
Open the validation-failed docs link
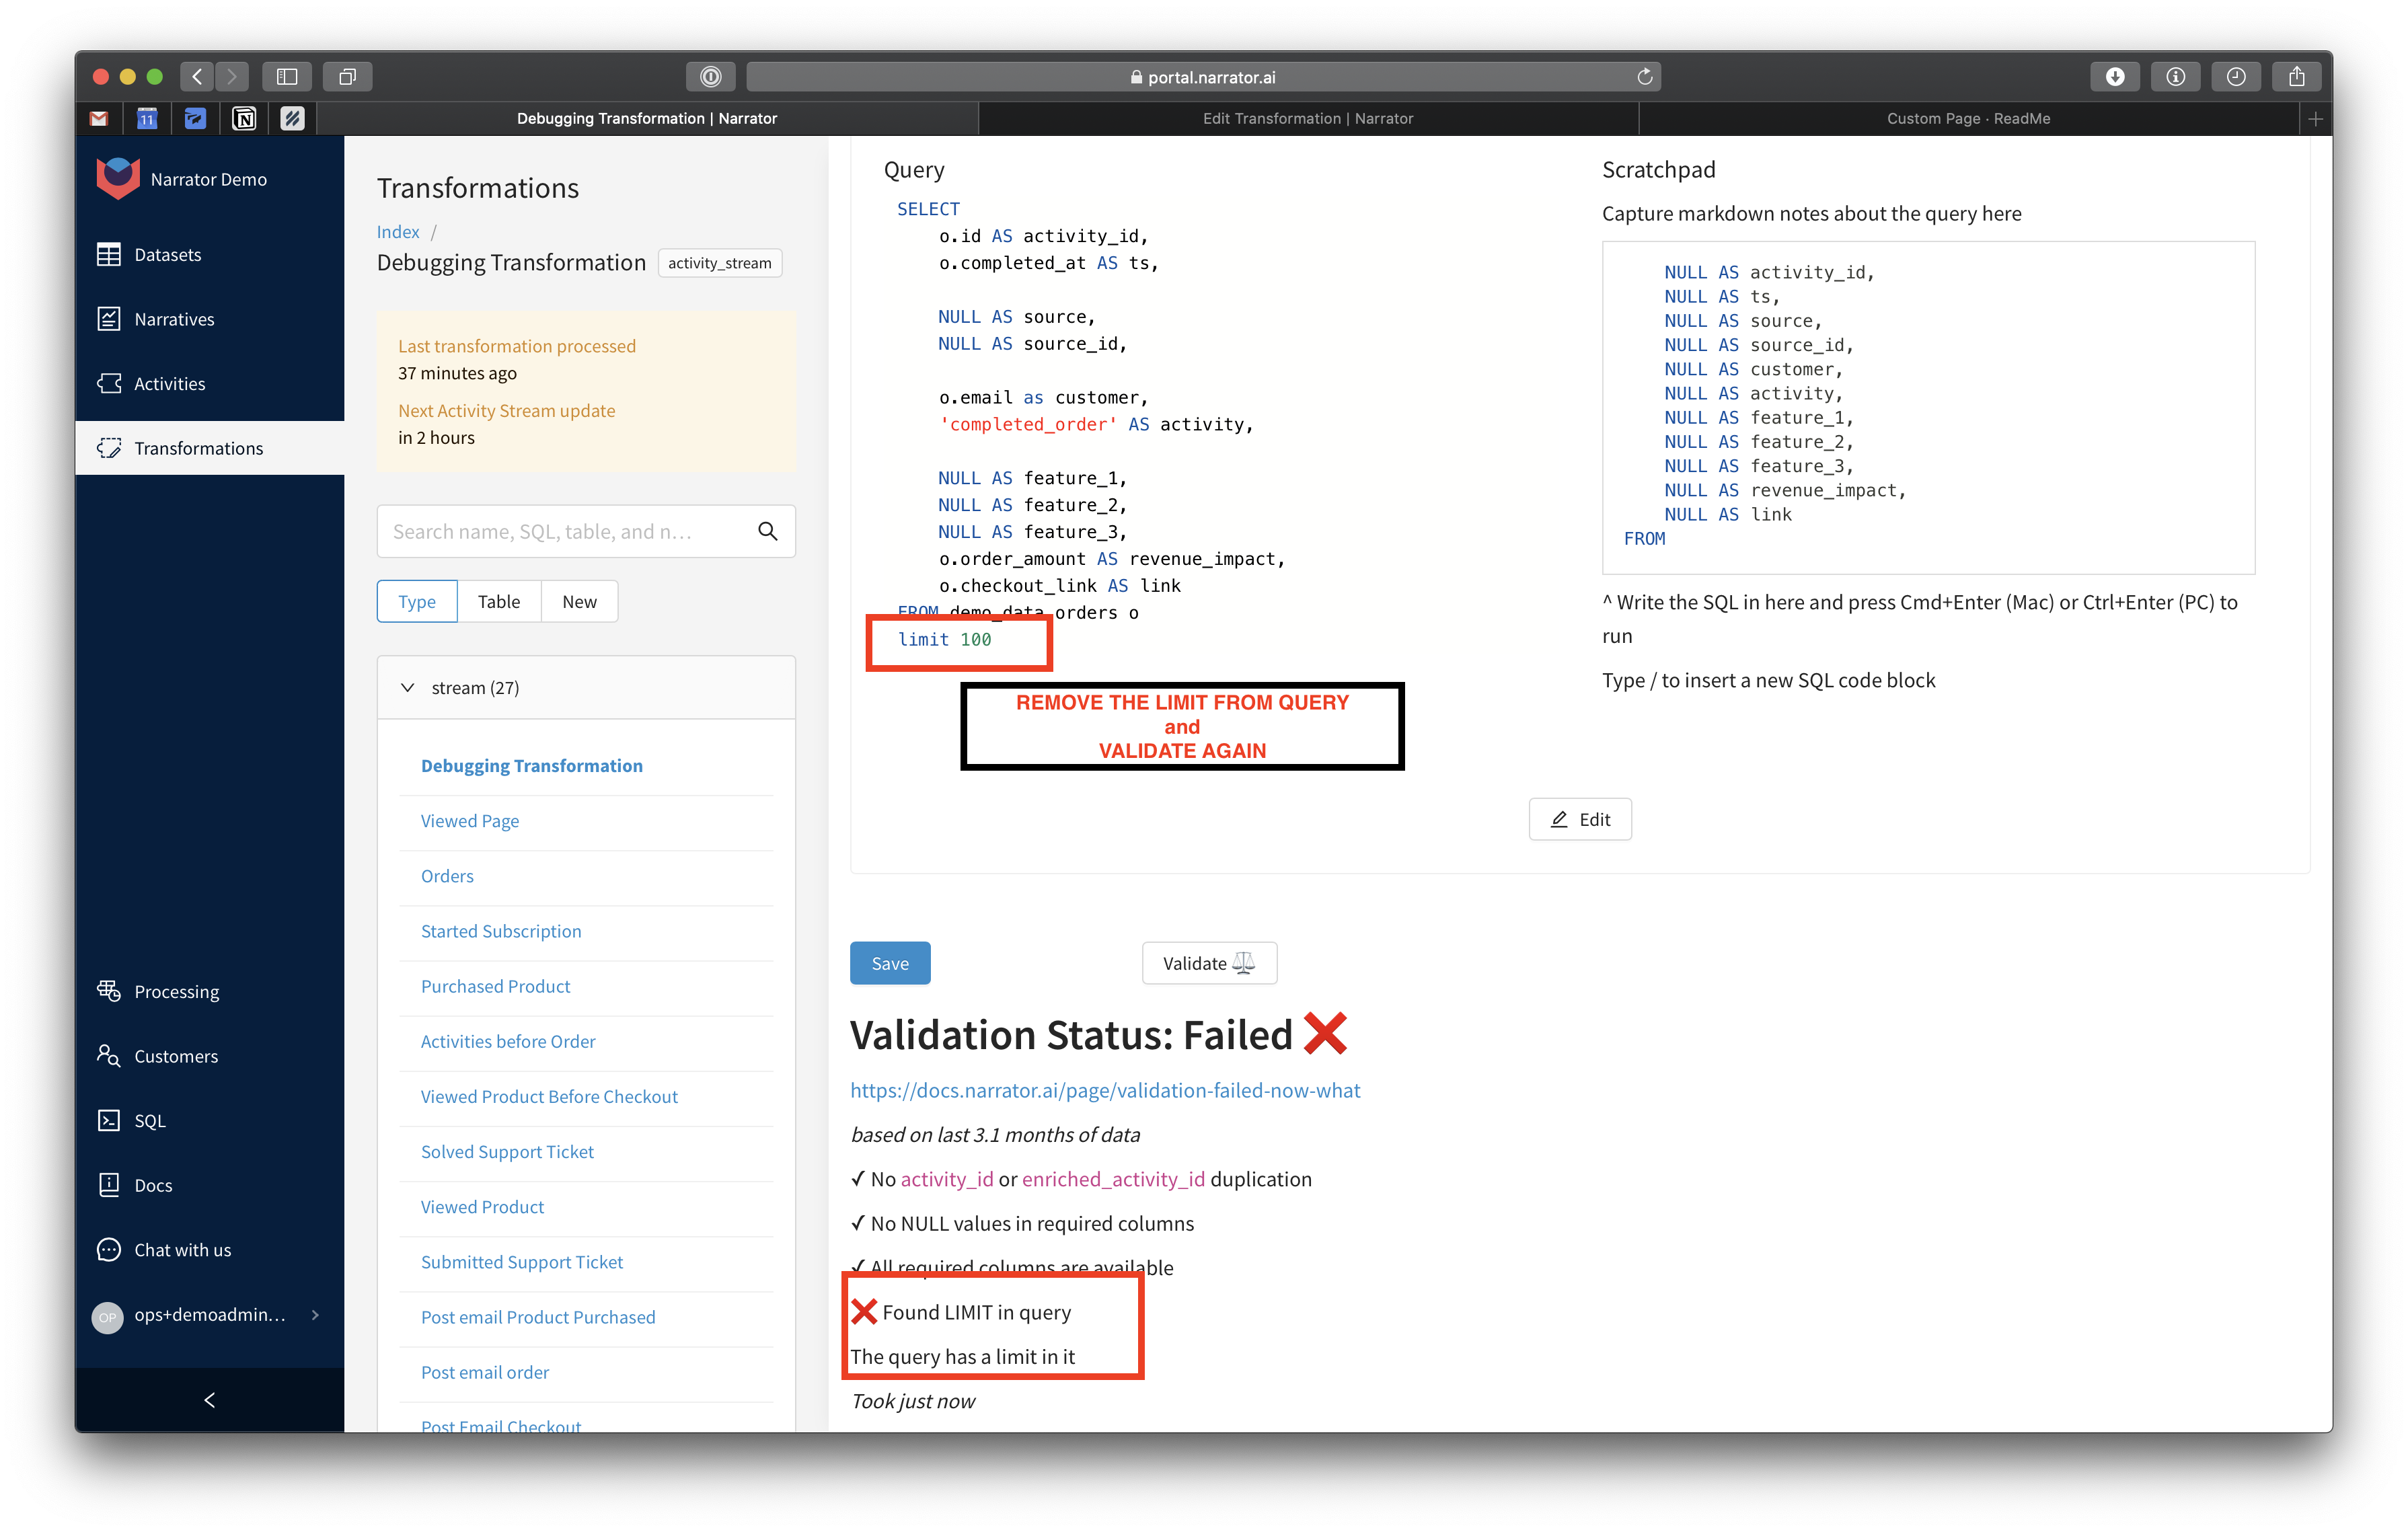[1104, 1090]
